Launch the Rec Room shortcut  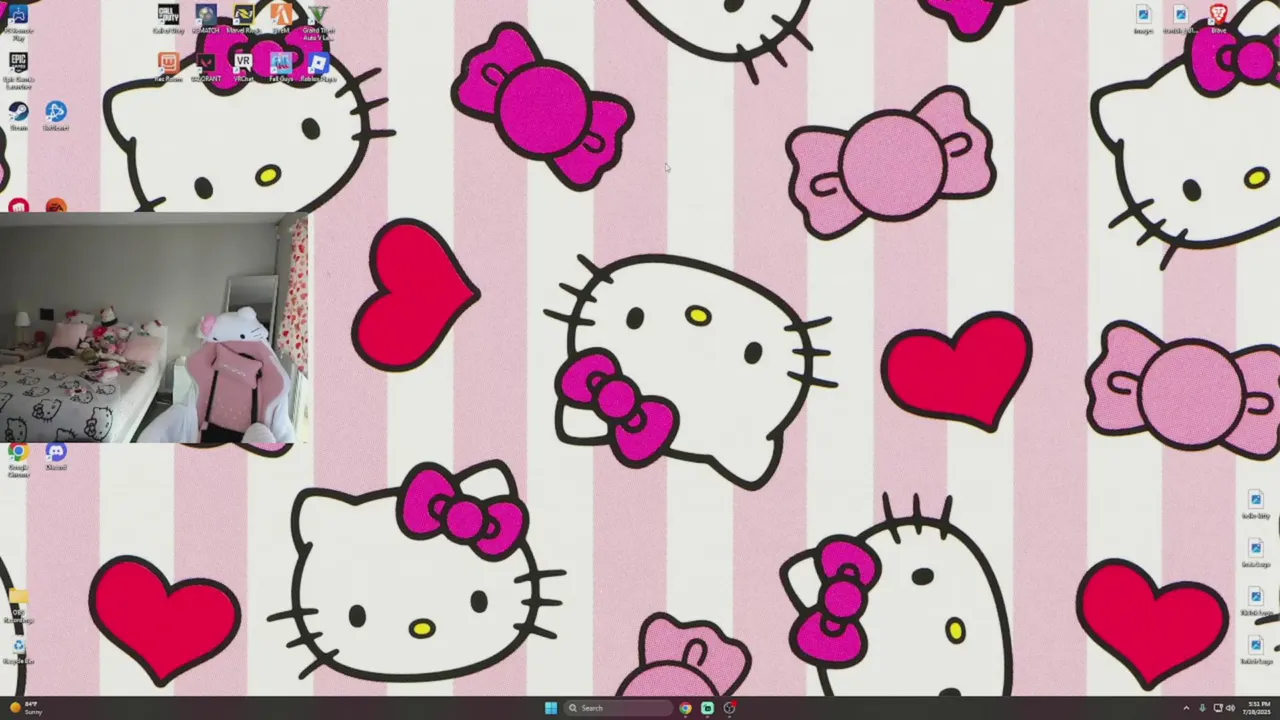click(x=168, y=67)
